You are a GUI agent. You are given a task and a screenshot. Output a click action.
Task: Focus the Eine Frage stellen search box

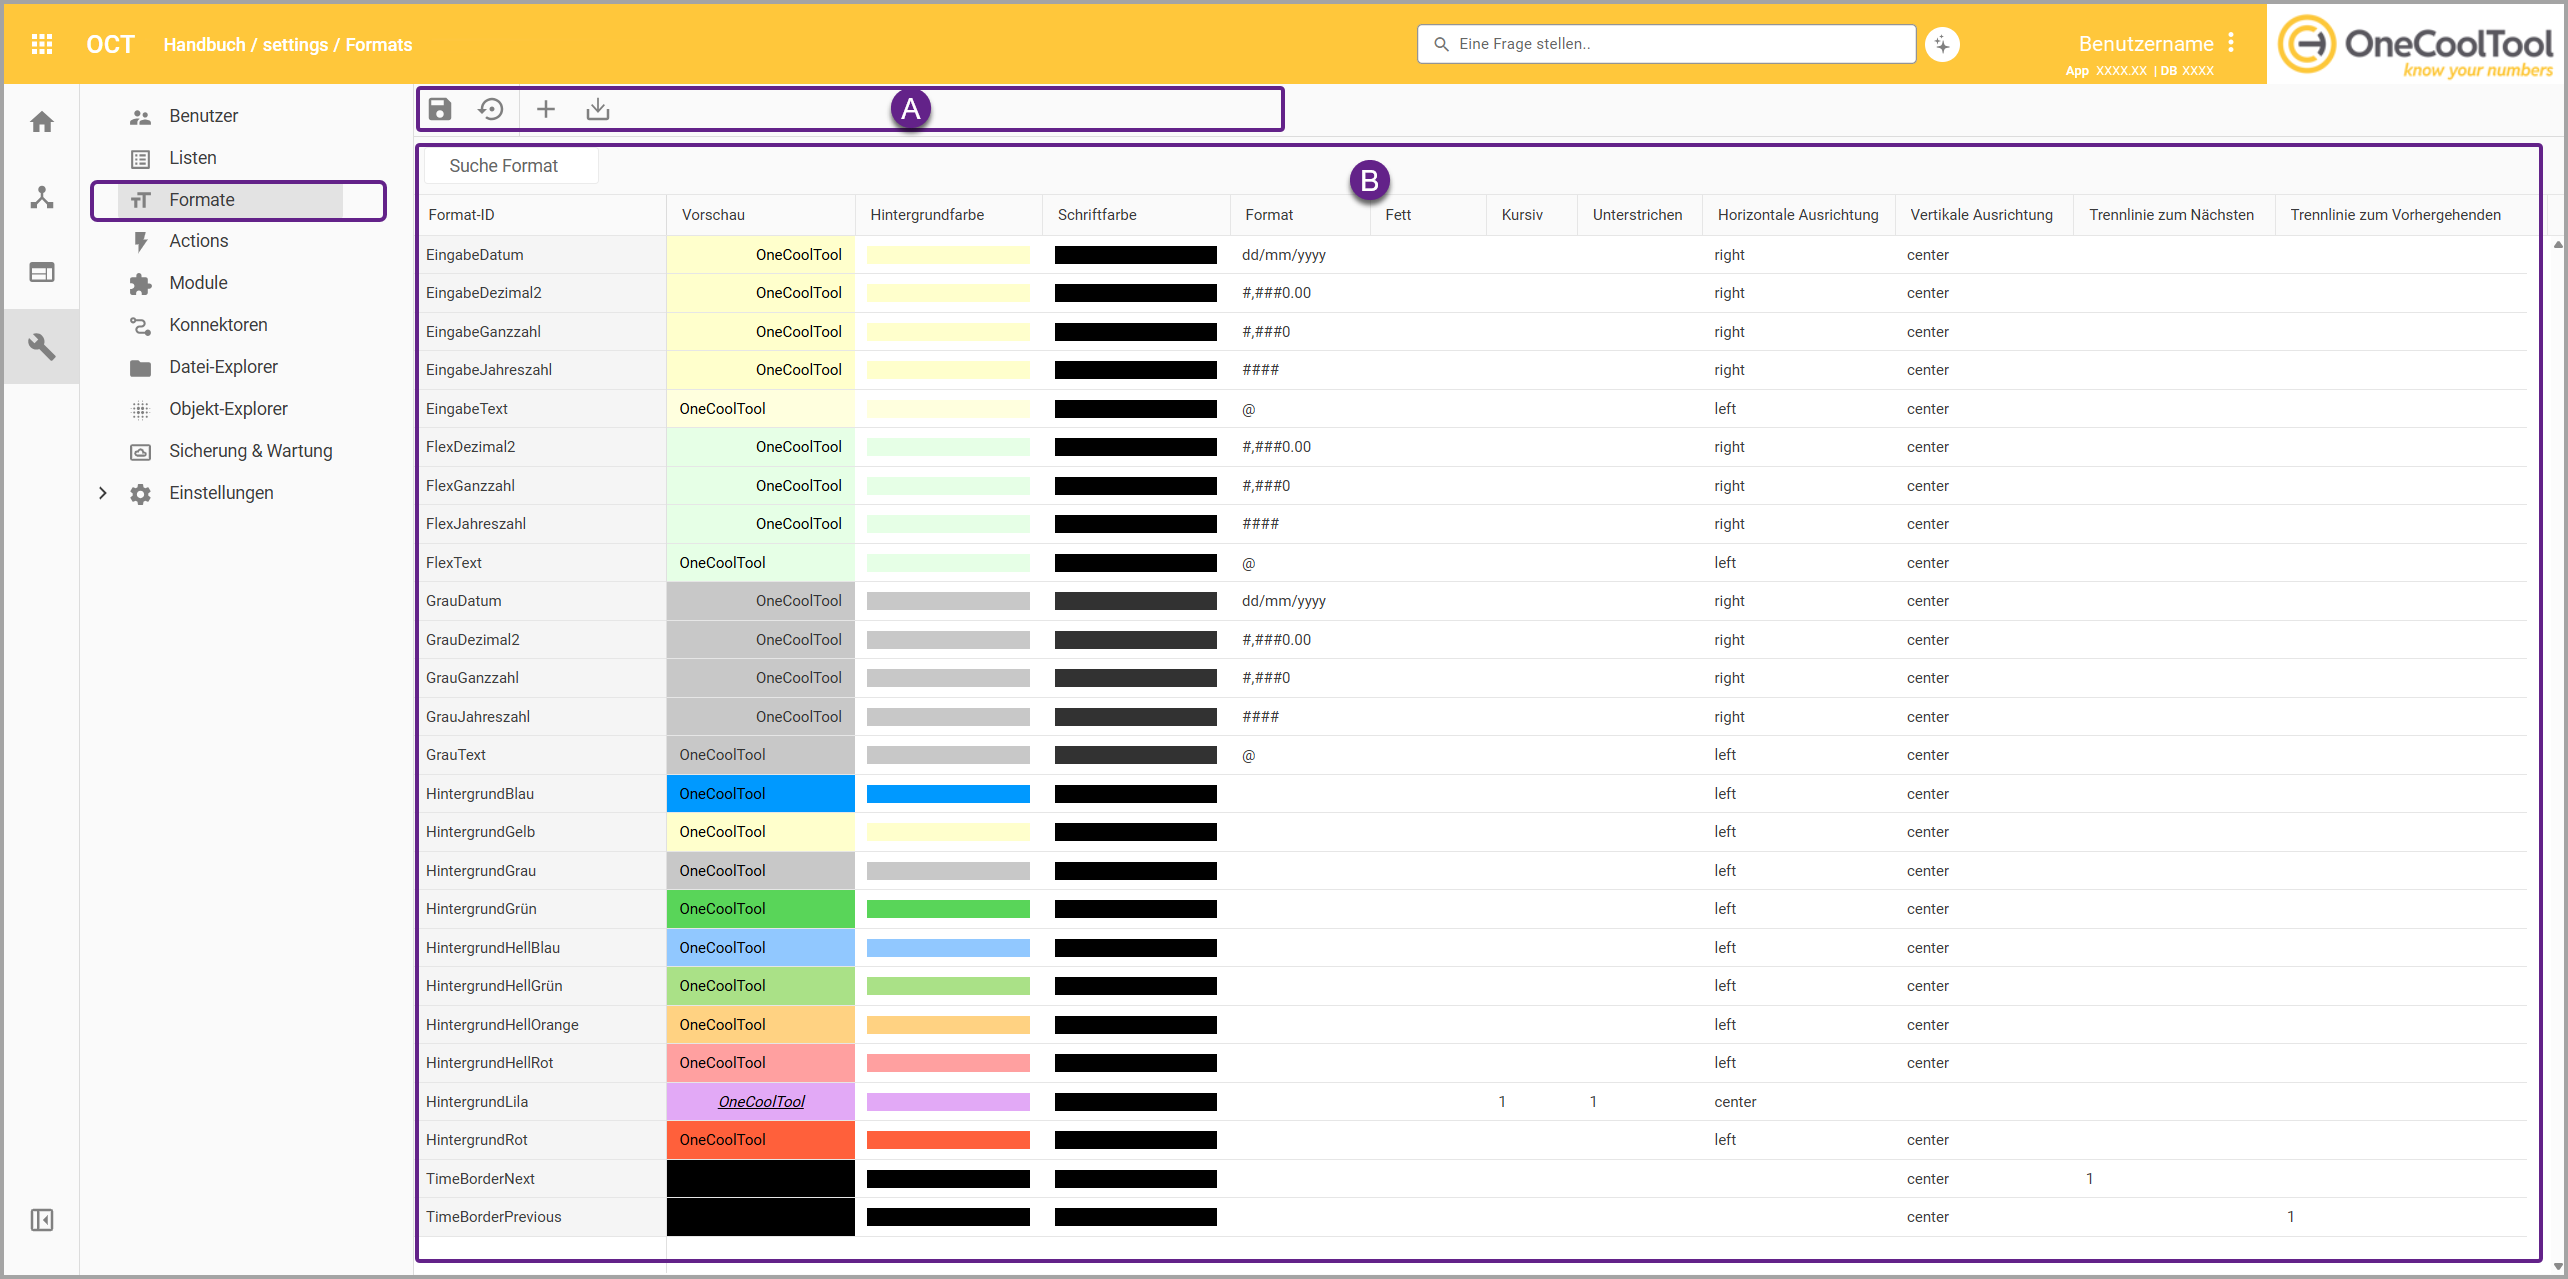point(1666,44)
